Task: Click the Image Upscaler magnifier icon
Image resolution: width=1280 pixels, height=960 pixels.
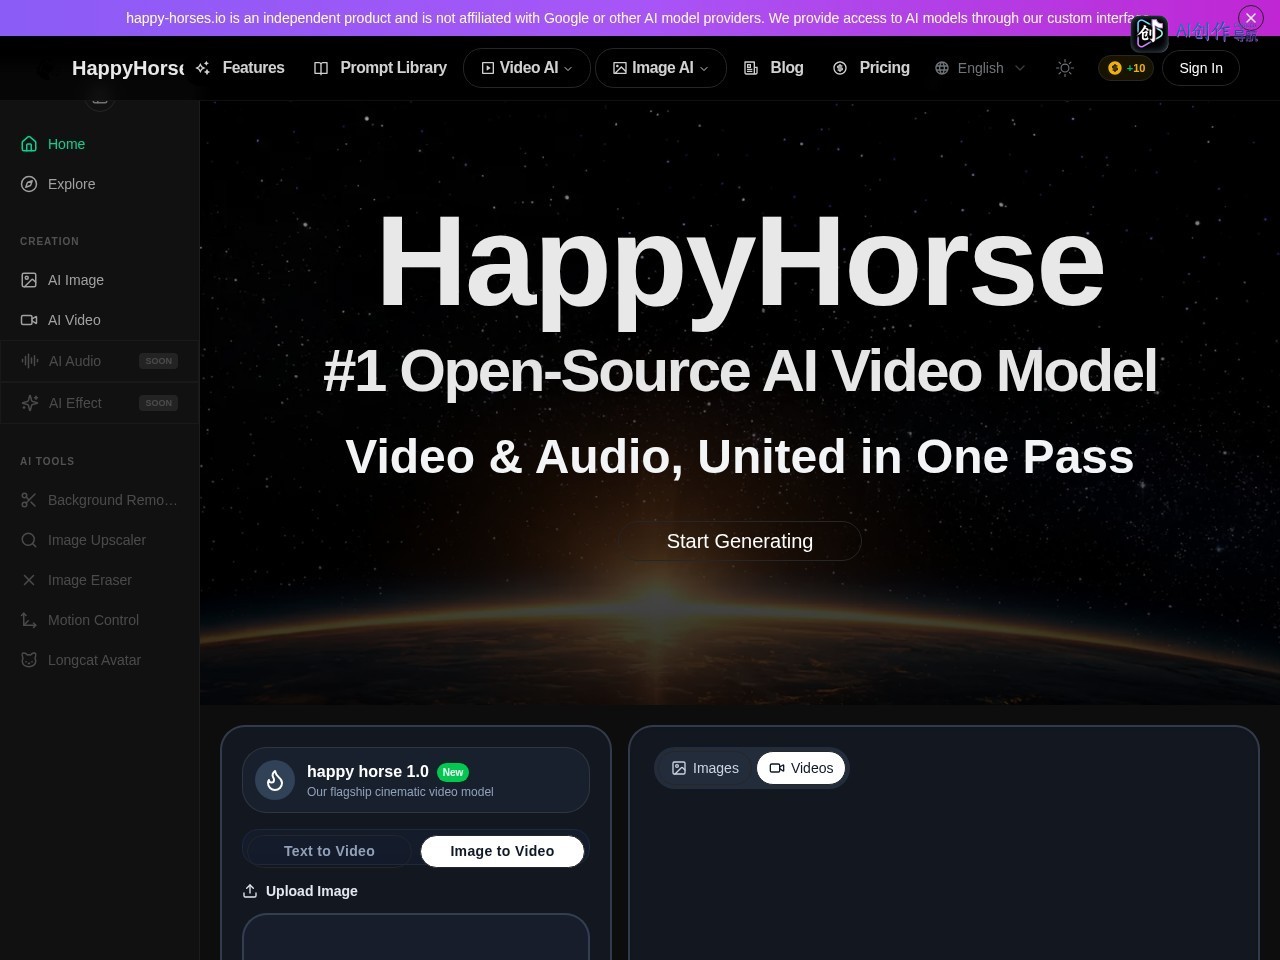Action: pyautogui.click(x=29, y=540)
